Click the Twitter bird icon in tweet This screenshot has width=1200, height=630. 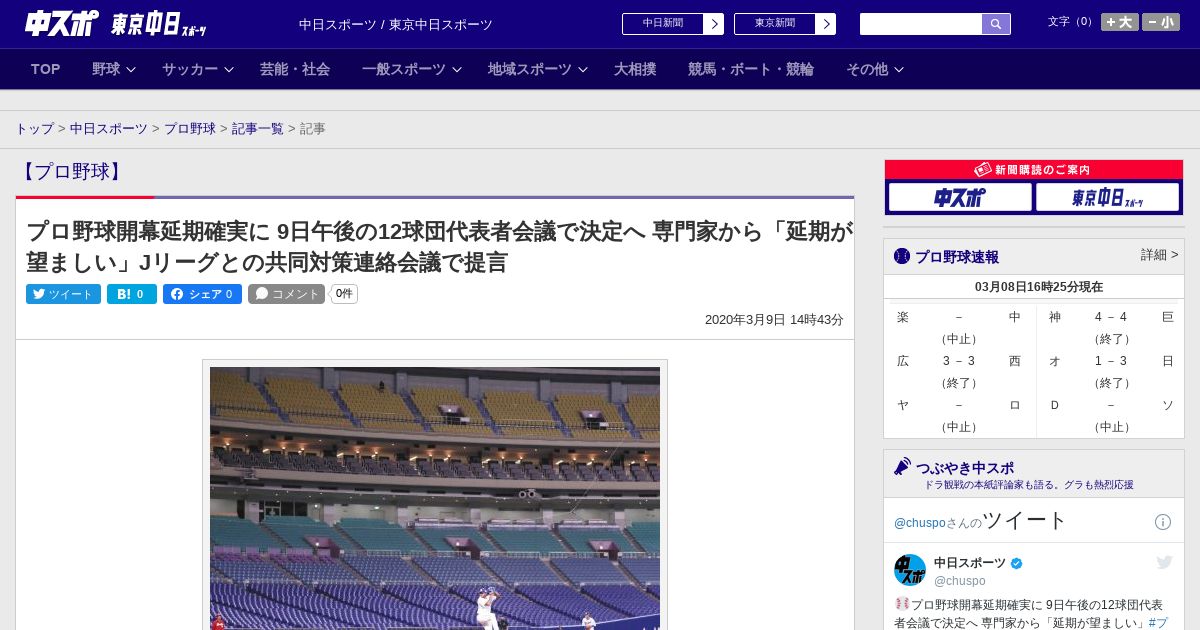[x=1164, y=563]
